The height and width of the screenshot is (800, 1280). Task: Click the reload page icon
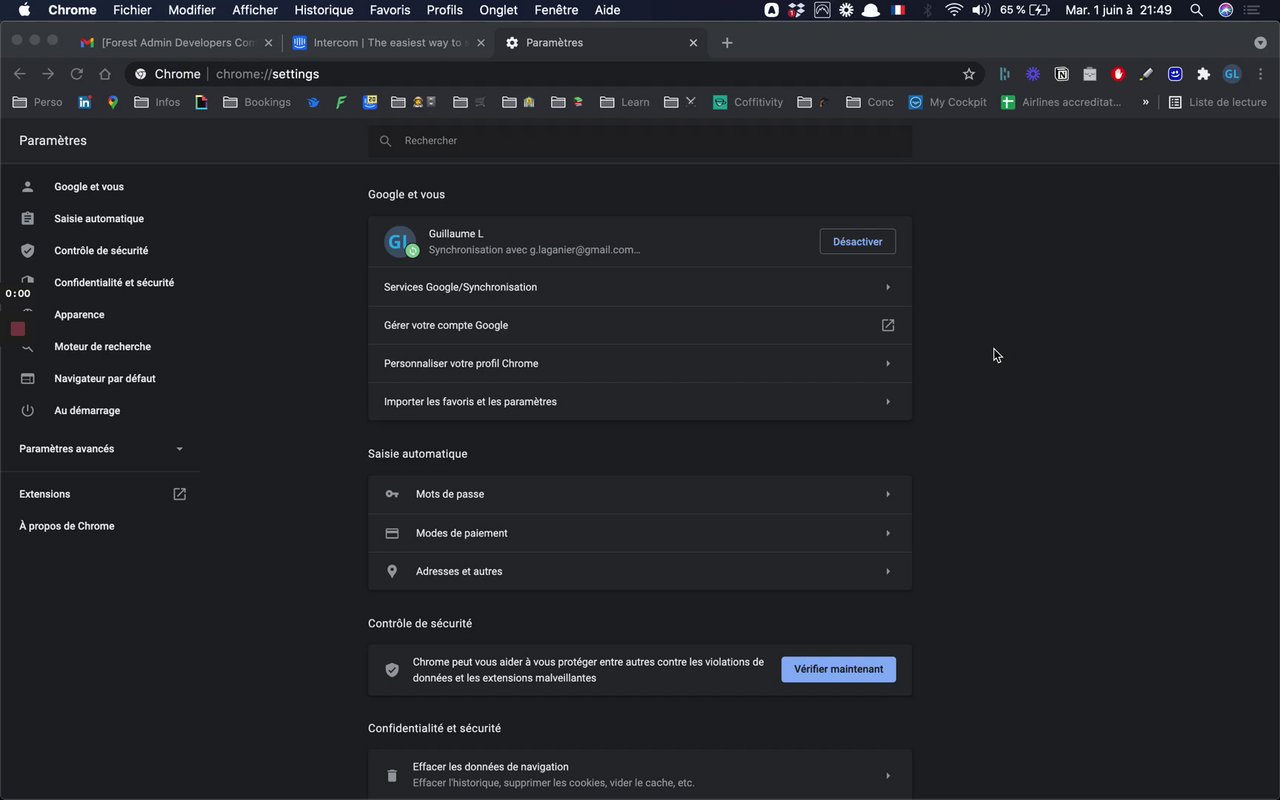point(76,74)
